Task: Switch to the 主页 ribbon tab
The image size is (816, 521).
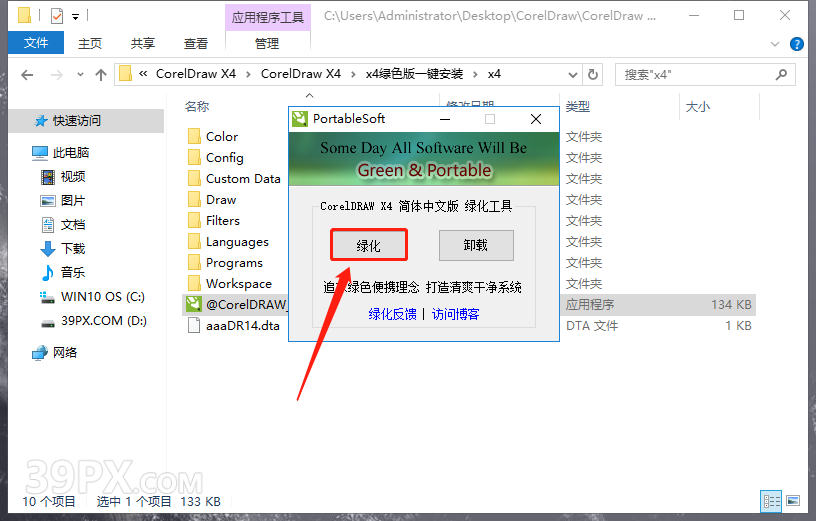Action: [90, 43]
